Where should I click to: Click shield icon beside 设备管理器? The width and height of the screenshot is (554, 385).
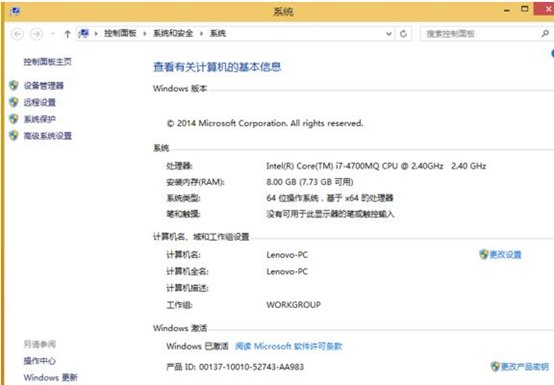tap(13, 85)
